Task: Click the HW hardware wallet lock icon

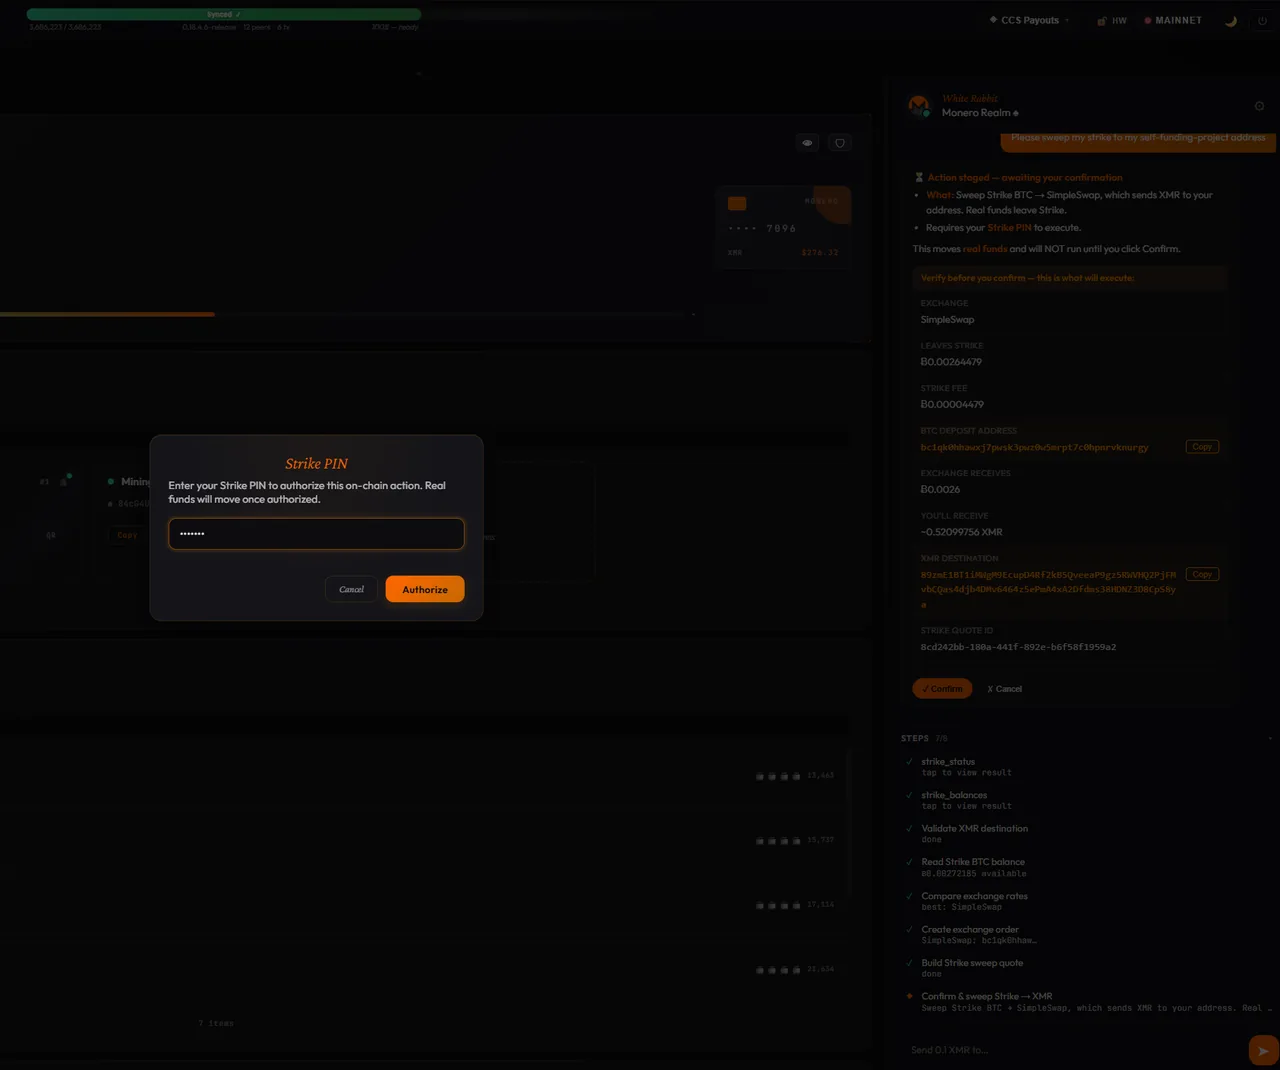Action: point(1102,21)
